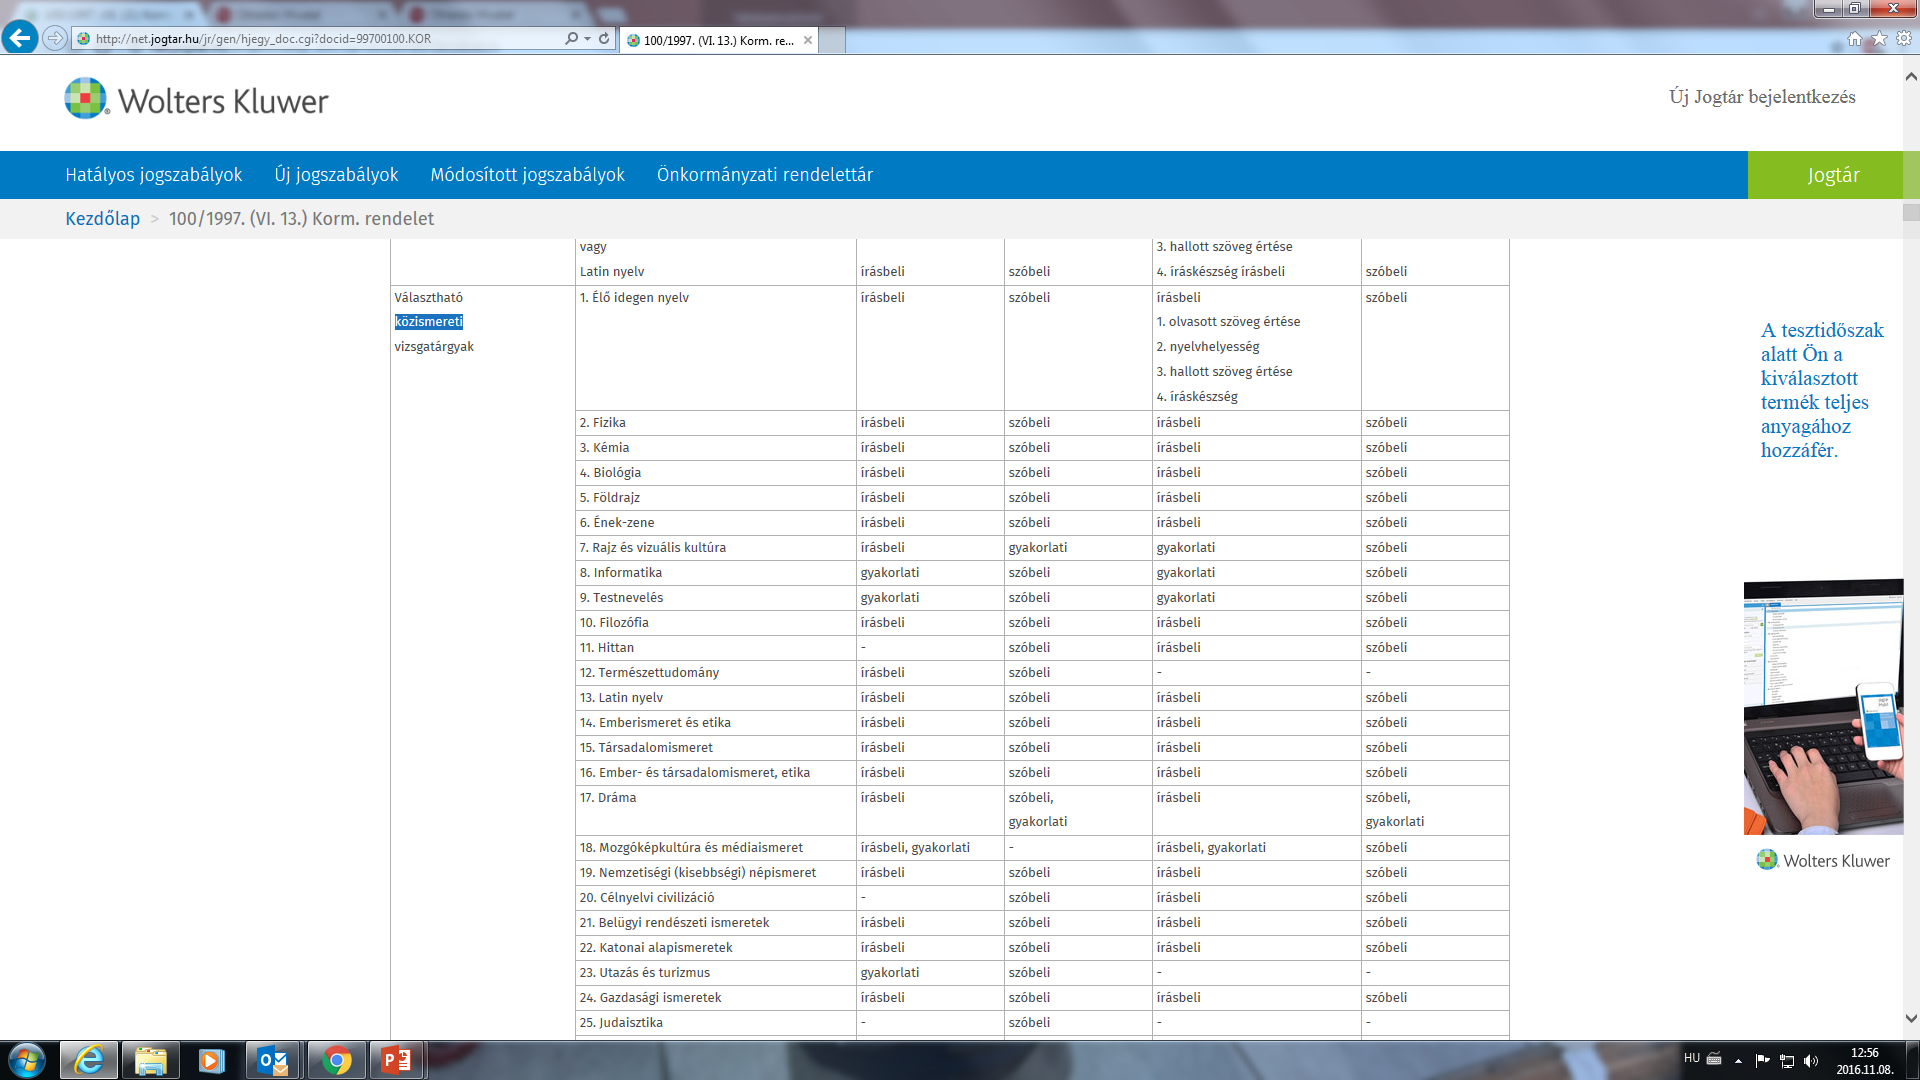Open the Windows Start button
Image resolution: width=1920 pixels, height=1080 pixels.
(27, 1060)
